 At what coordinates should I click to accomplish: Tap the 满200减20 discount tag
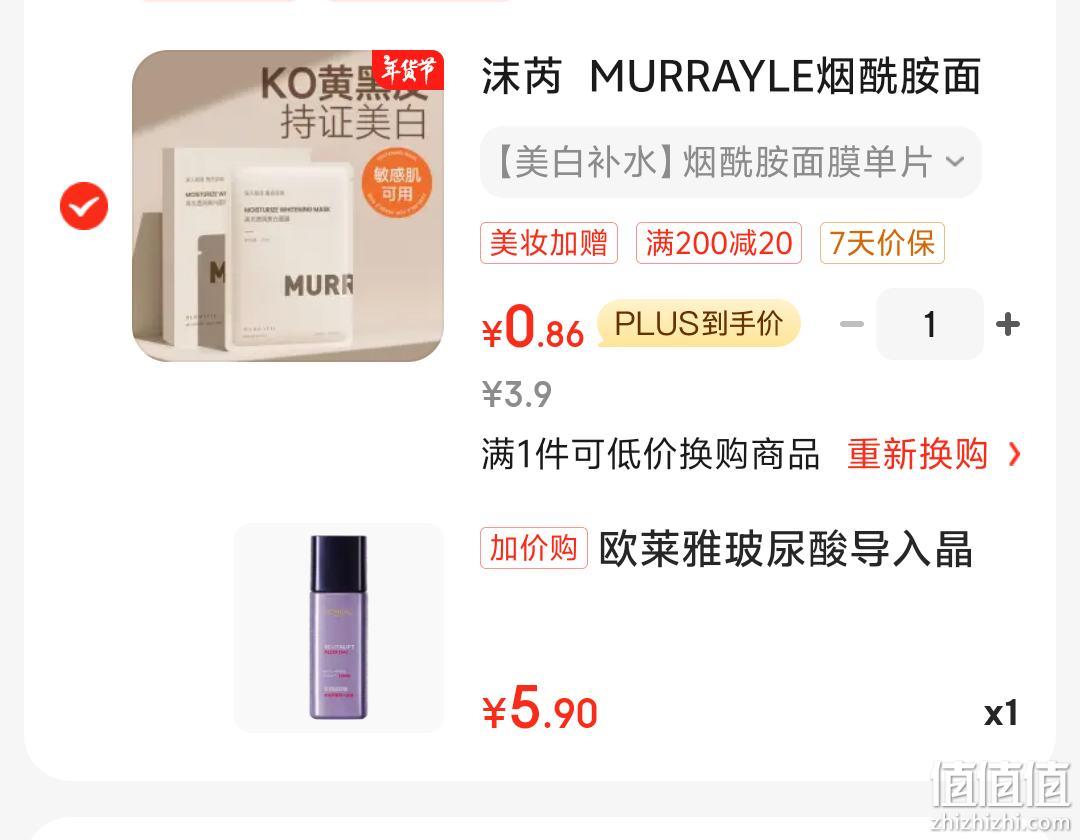point(718,243)
